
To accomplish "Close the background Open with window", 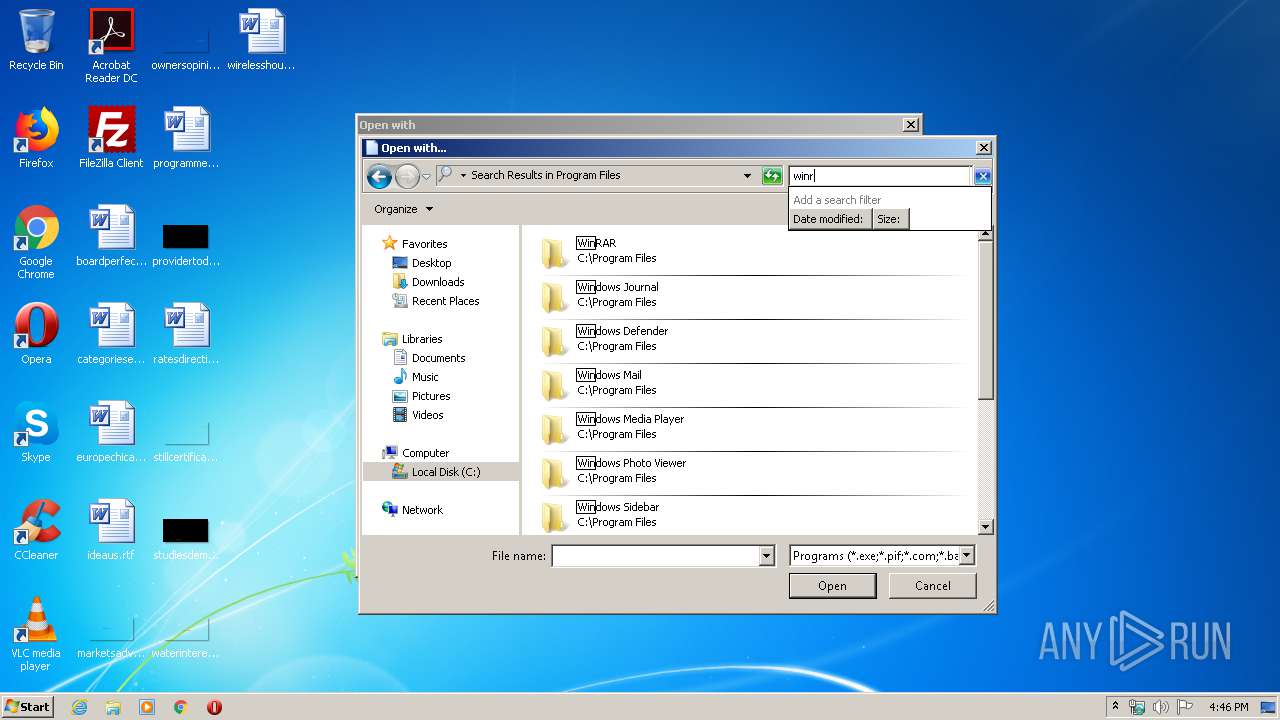I will pyautogui.click(x=910, y=125).
